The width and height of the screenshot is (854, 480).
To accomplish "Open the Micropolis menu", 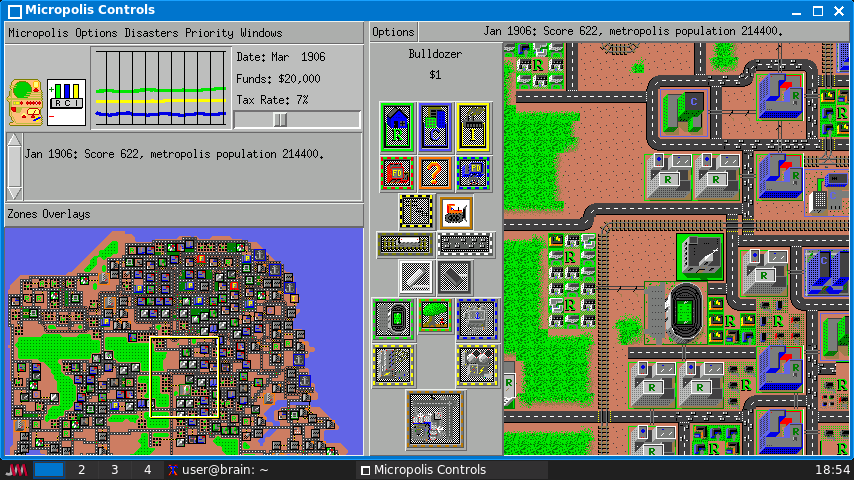I will pos(38,33).
